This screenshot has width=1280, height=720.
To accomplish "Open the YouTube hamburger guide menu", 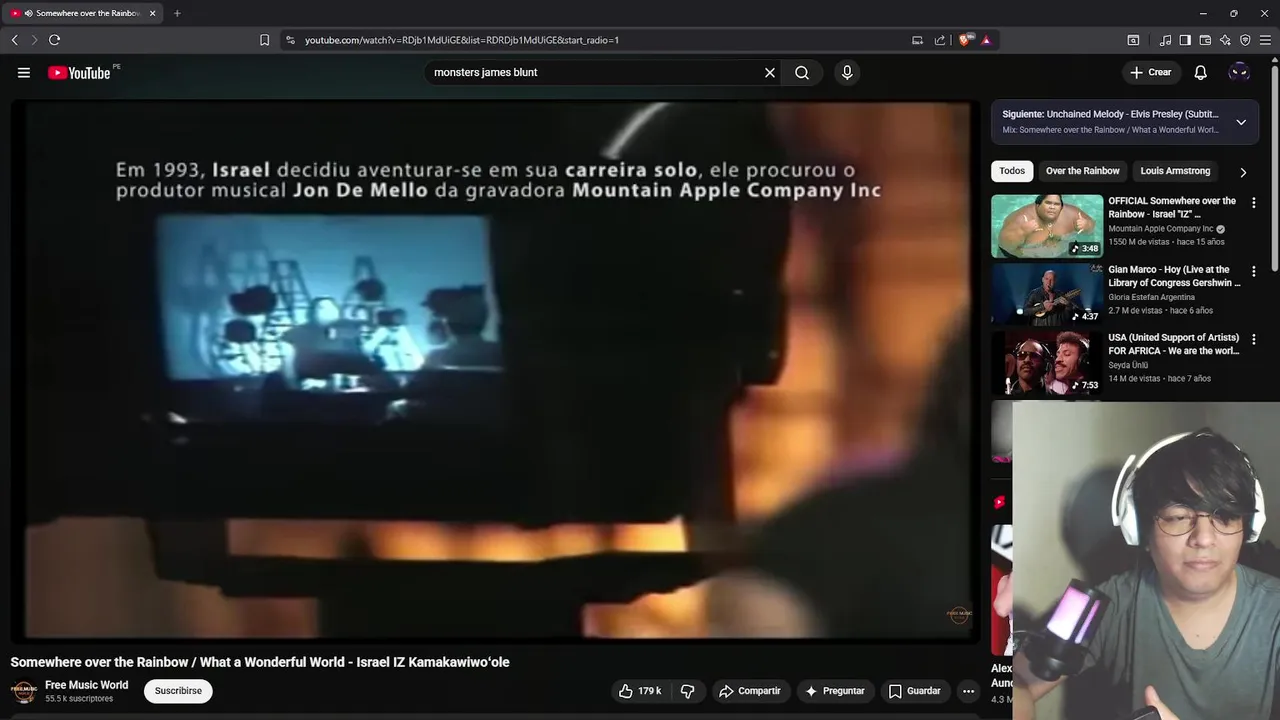I will (x=24, y=72).
